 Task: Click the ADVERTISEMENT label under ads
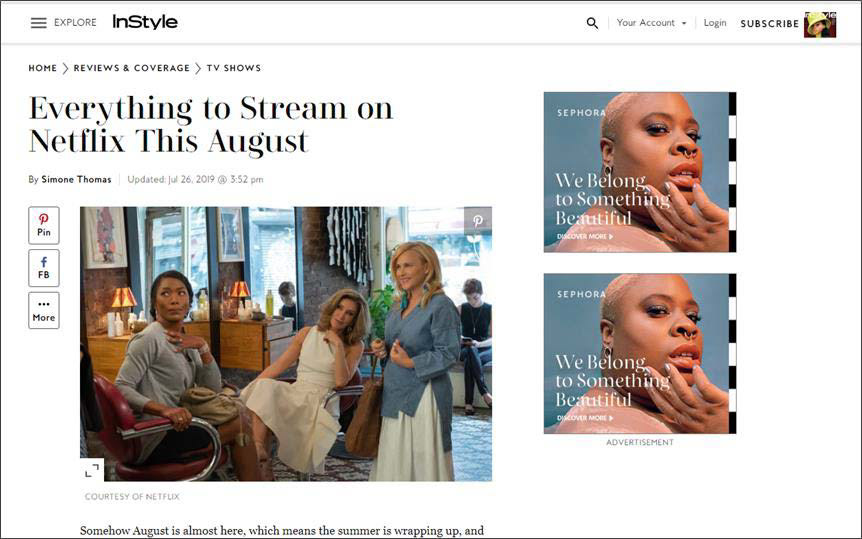tap(640, 442)
